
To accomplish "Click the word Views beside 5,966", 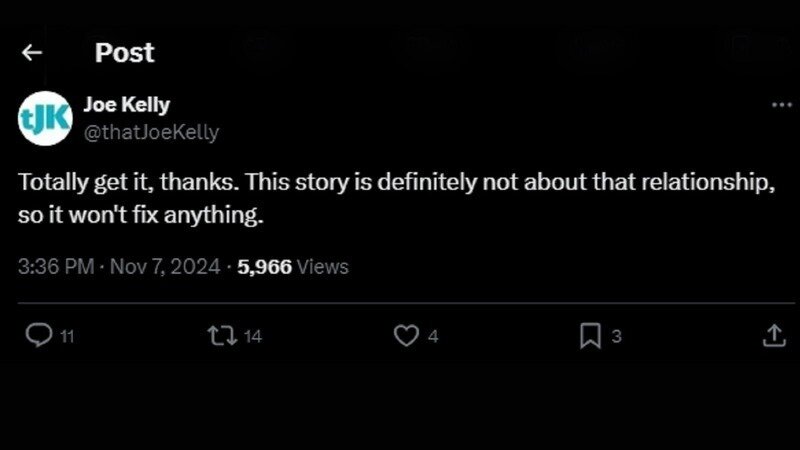I will pos(323,266).
